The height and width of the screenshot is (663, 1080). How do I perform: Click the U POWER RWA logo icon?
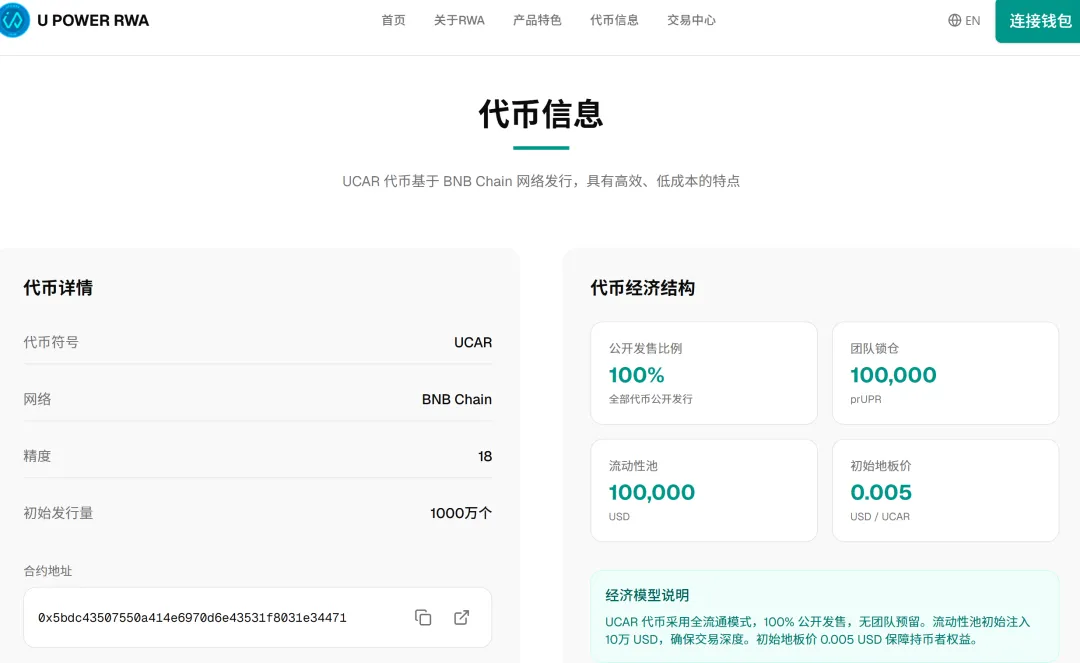[13, 20]
